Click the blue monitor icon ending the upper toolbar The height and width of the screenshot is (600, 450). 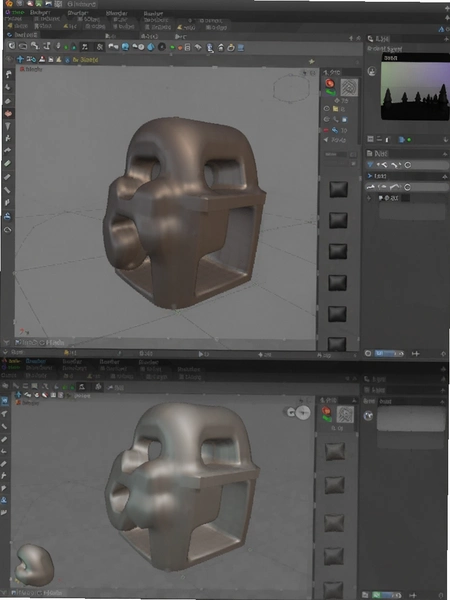(x=241, y=47)
